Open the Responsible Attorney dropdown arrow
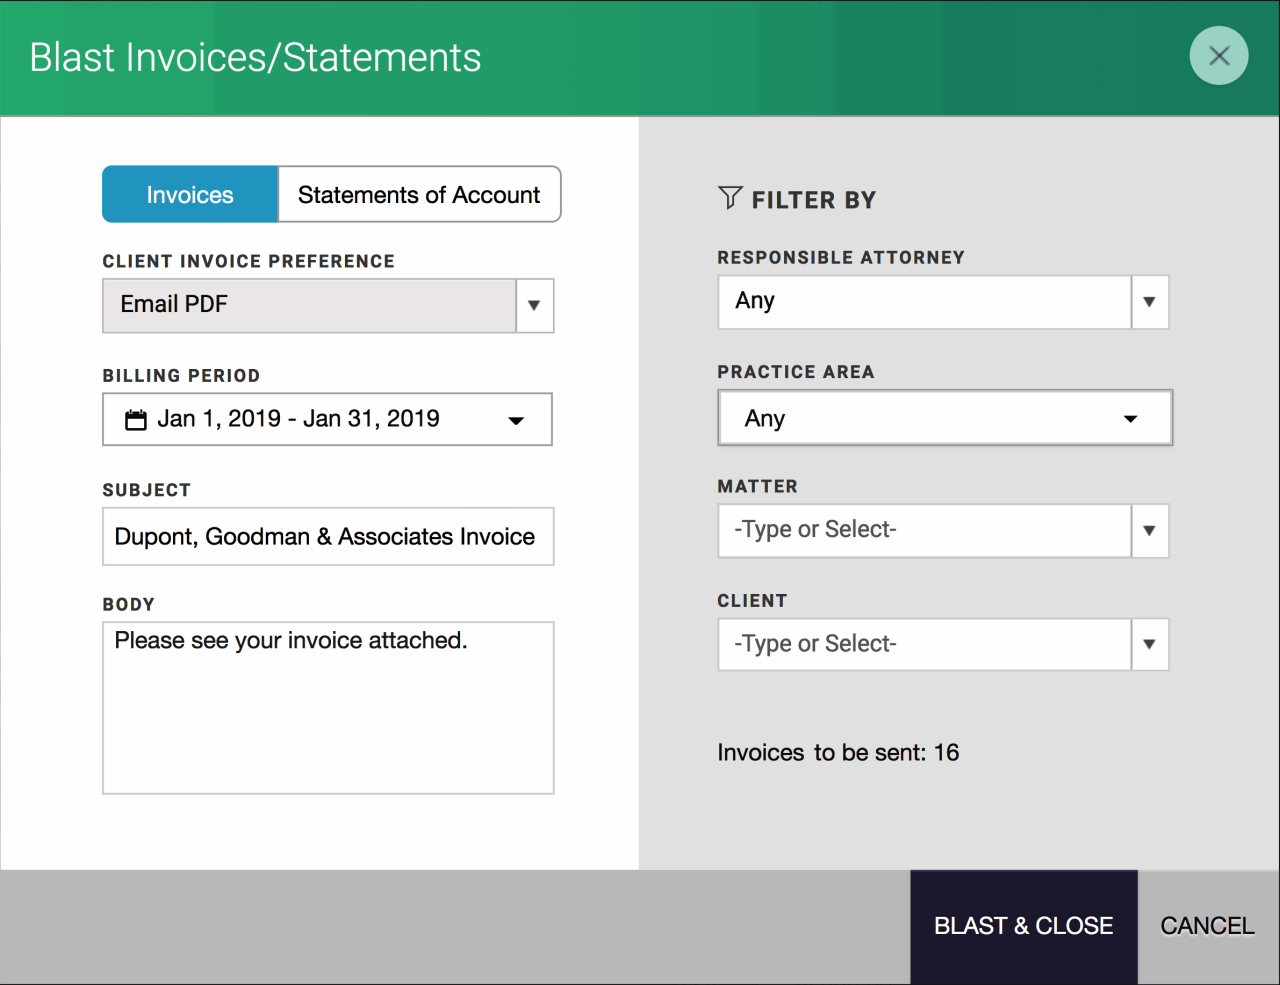This screenshot has height=985, width=1280. (x=1150, y=302)
